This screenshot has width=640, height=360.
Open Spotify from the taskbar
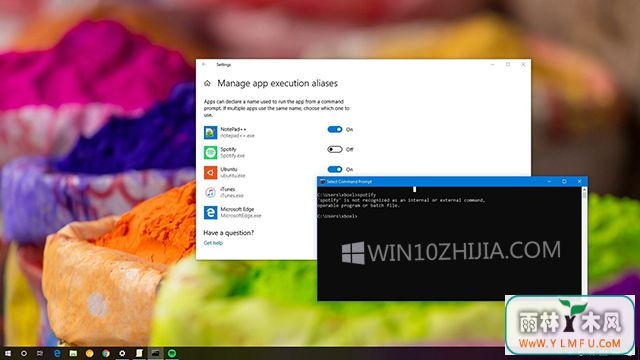pos(172,353)
